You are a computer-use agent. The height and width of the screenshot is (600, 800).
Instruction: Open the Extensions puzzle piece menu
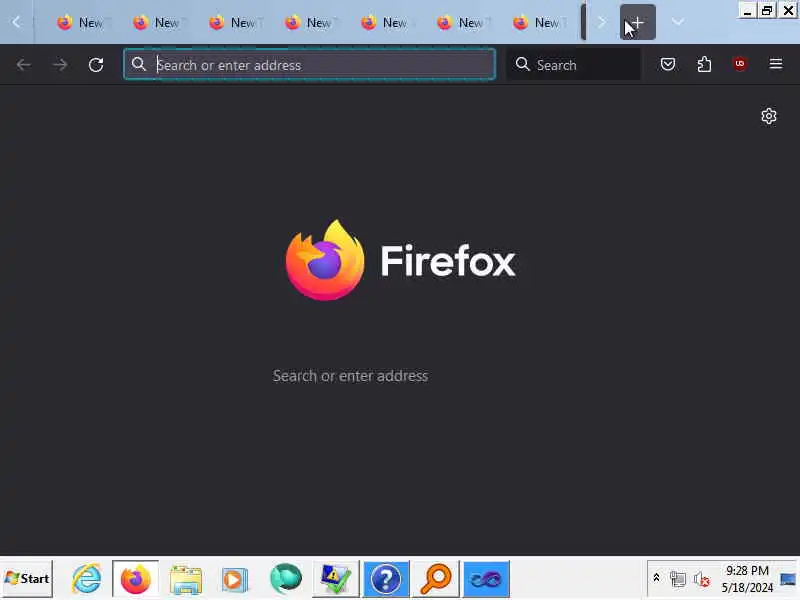704,64
